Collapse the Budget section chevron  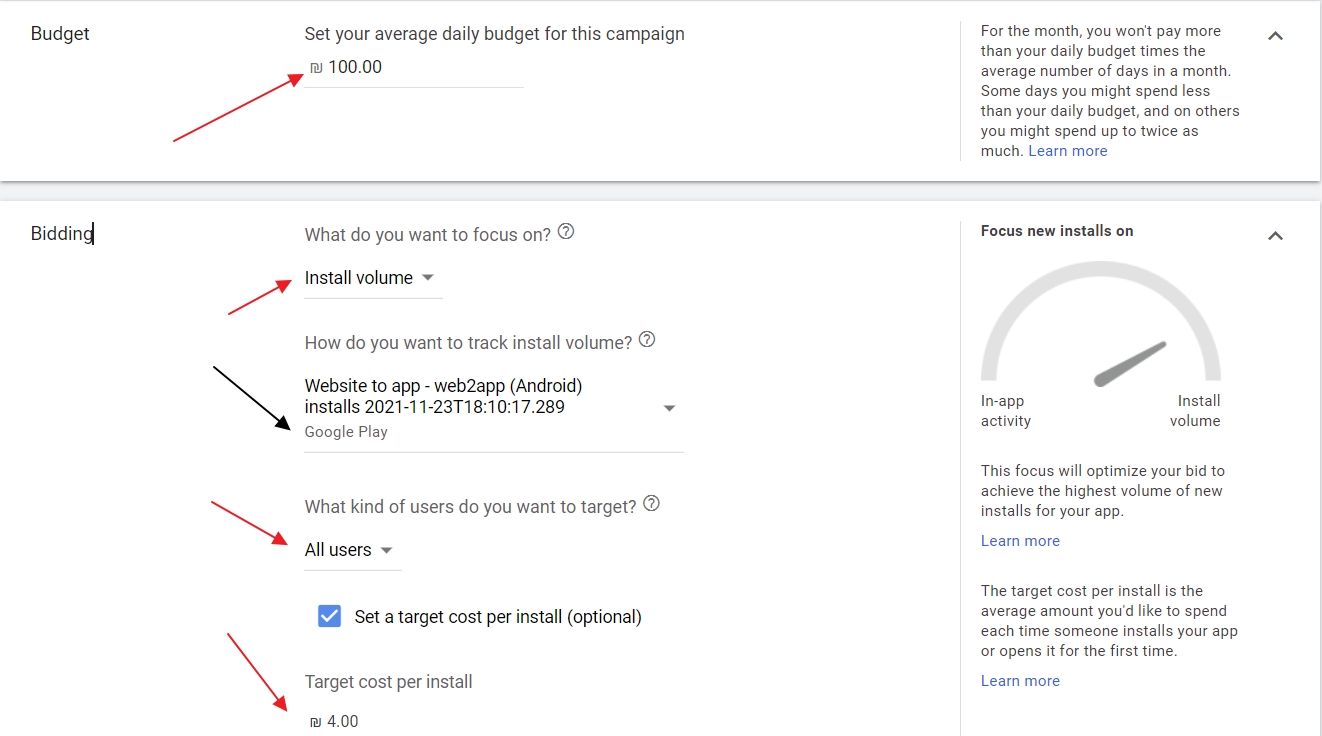(1275, 36)
